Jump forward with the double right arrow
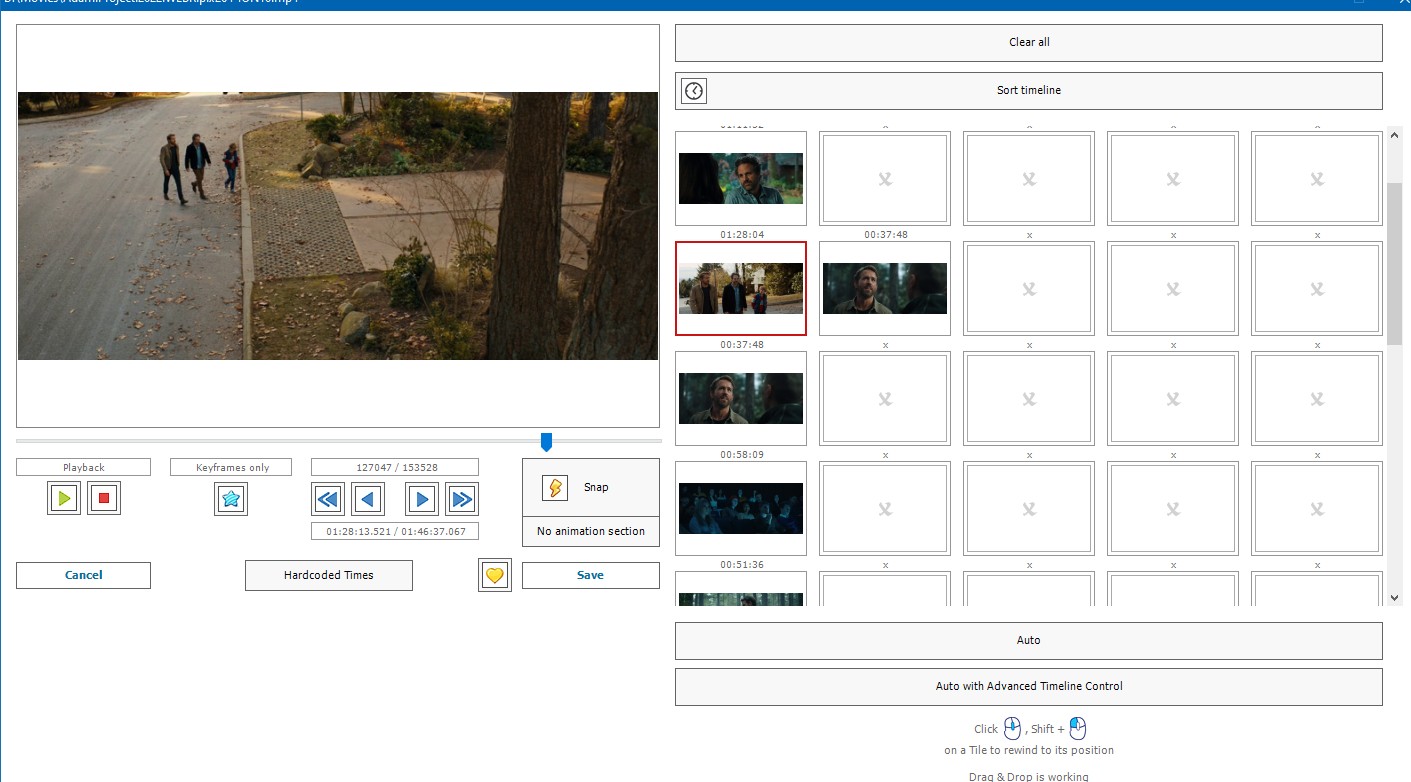This screenshot has width=1411, height=782. click(462, 498)
